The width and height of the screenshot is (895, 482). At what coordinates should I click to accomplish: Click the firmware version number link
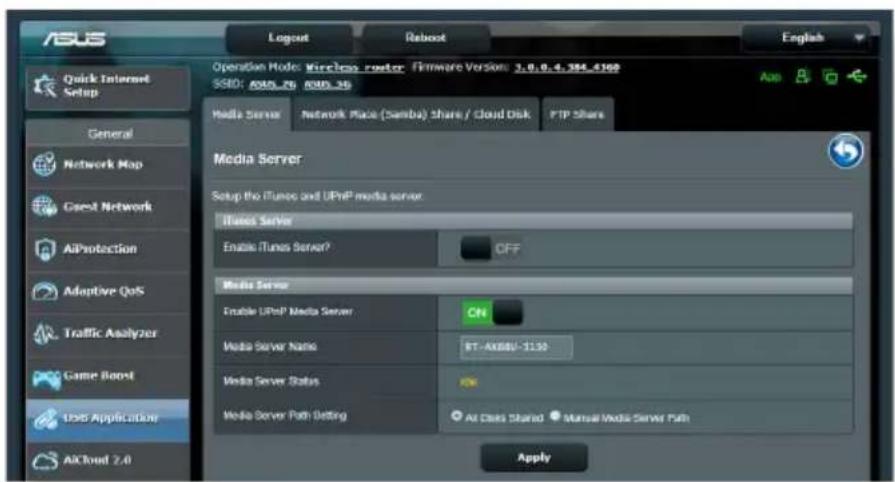pos(566,67)
